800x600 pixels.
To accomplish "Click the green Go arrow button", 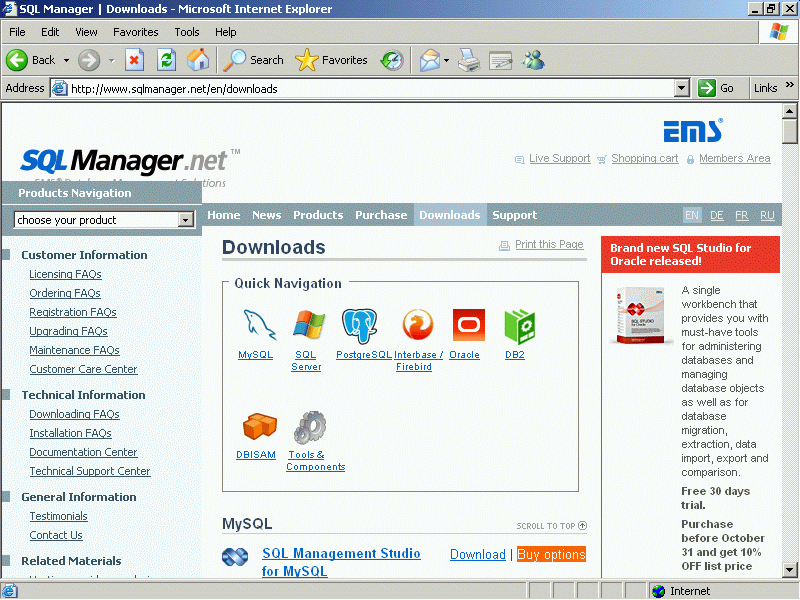I will click(707, 88).
